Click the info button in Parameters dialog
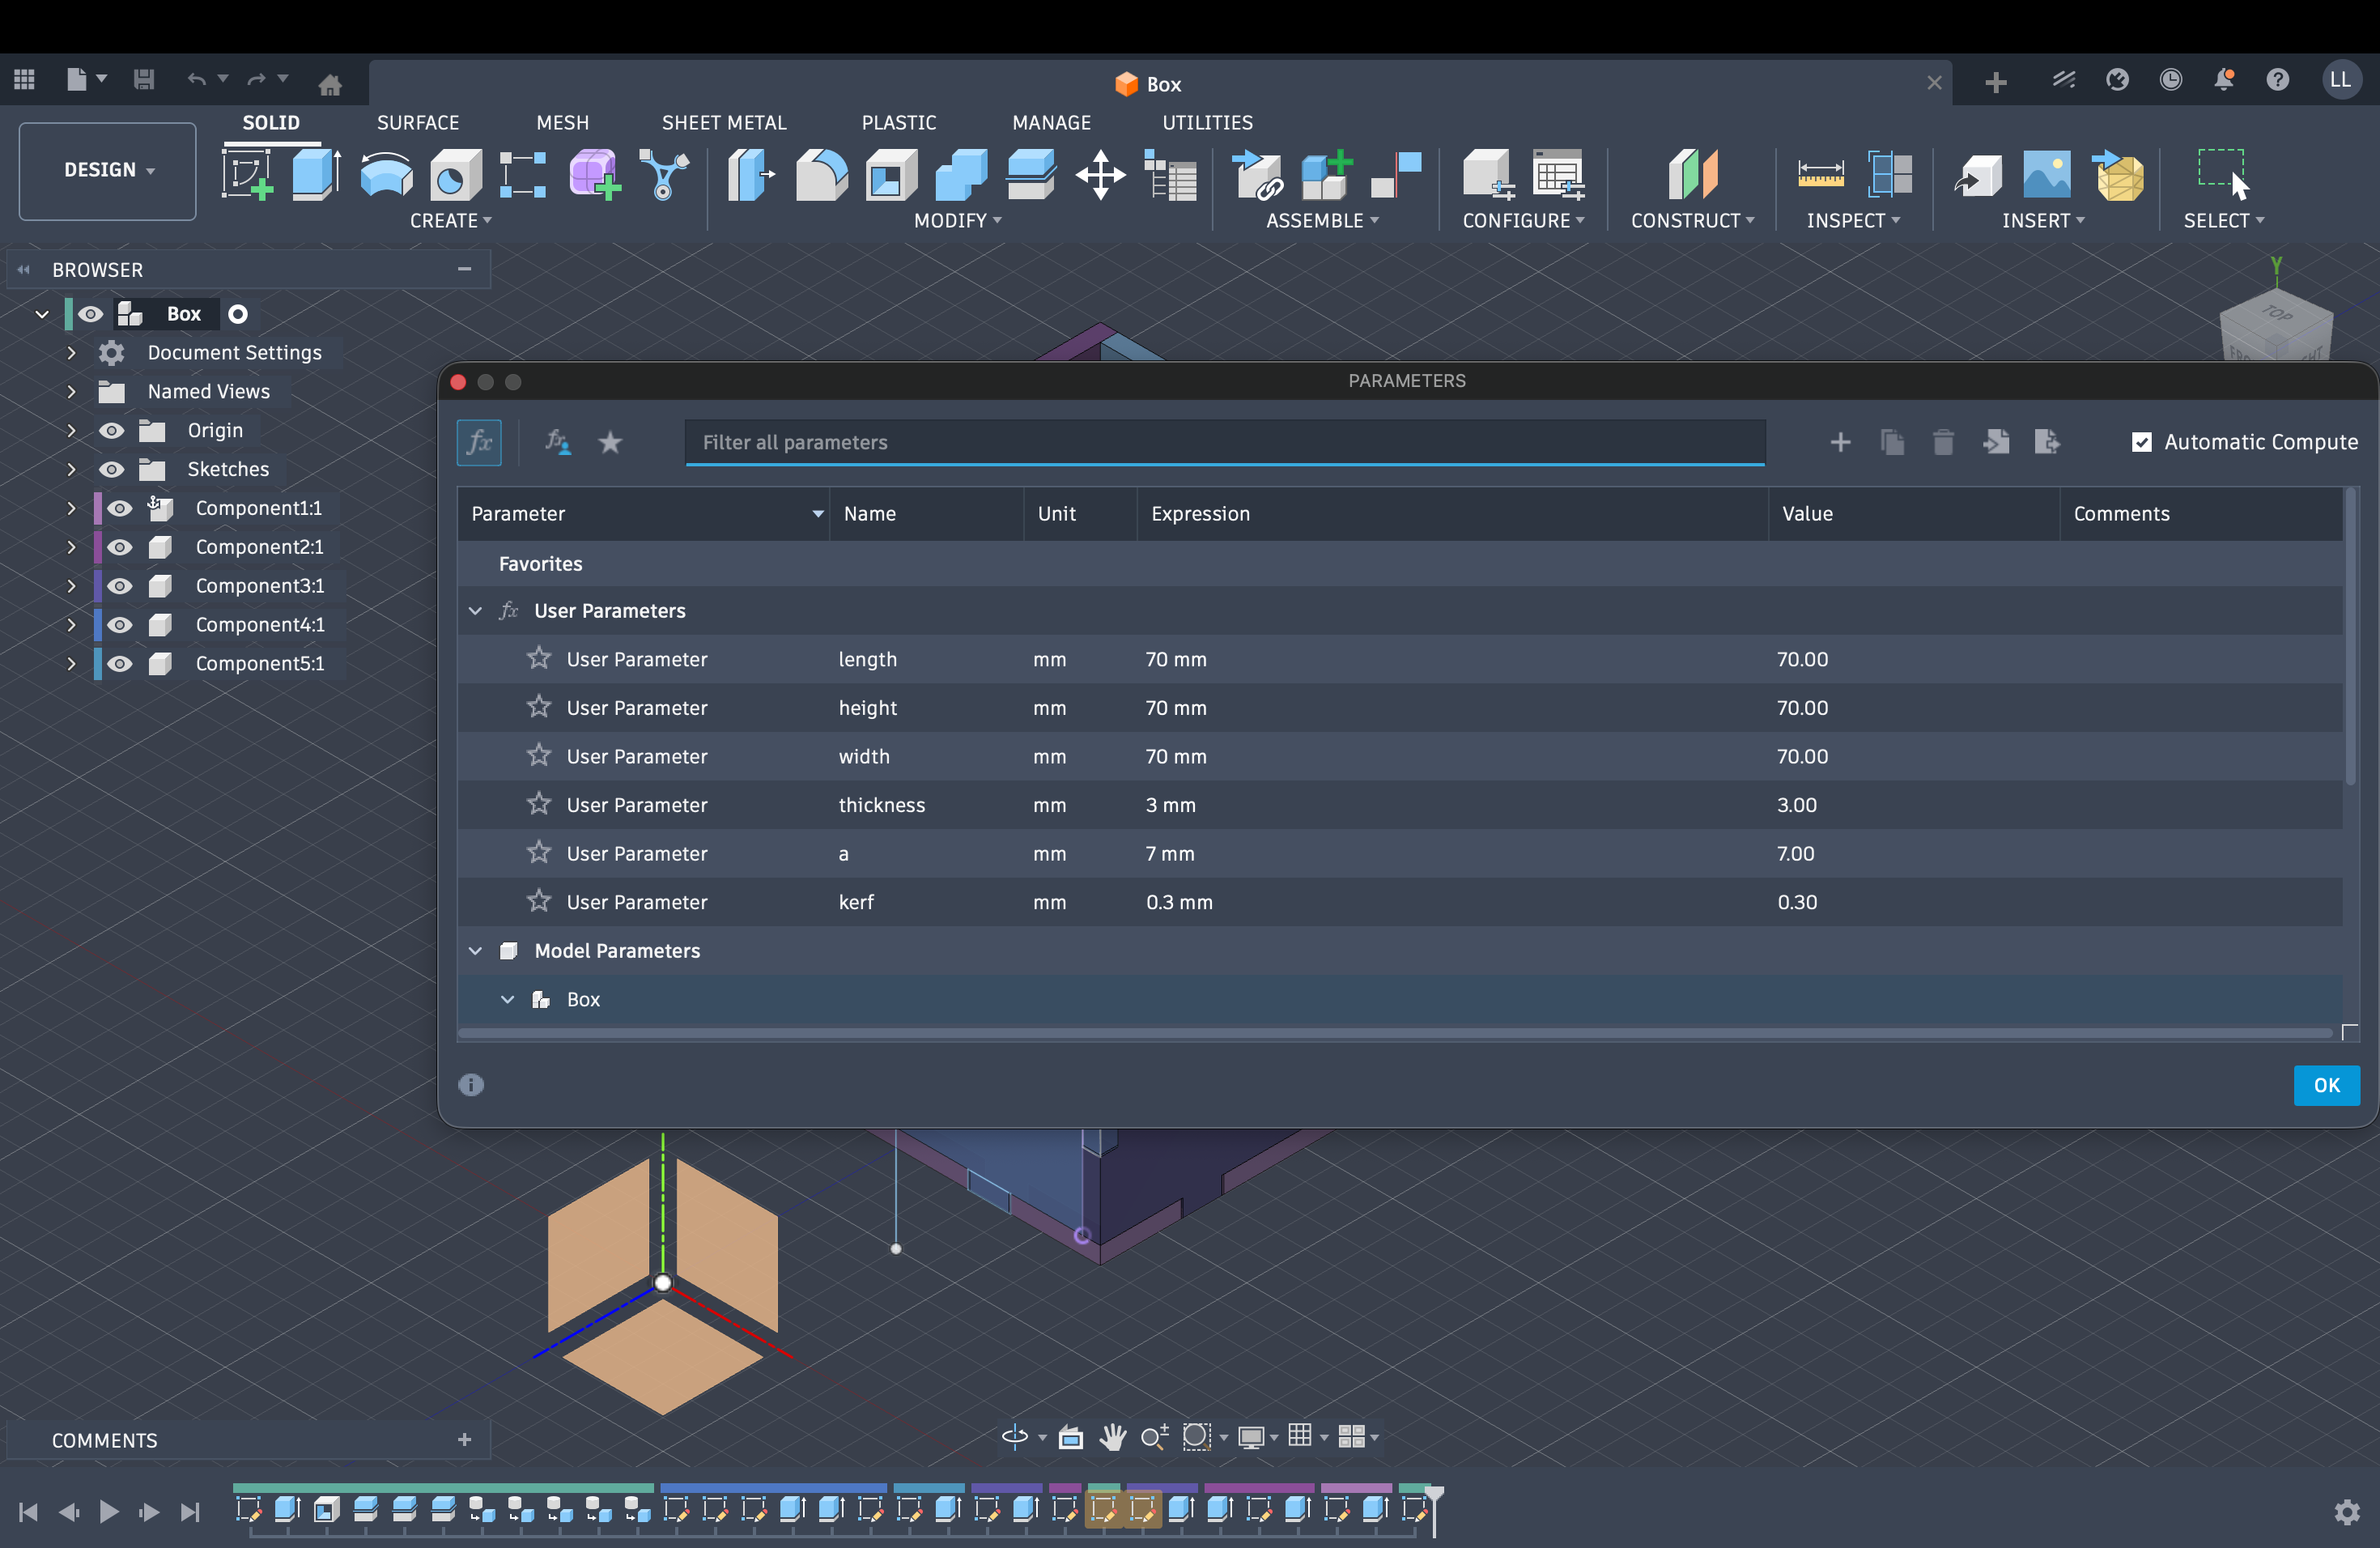This screenshot has width=2380, height=1548. pos(471,1086)
